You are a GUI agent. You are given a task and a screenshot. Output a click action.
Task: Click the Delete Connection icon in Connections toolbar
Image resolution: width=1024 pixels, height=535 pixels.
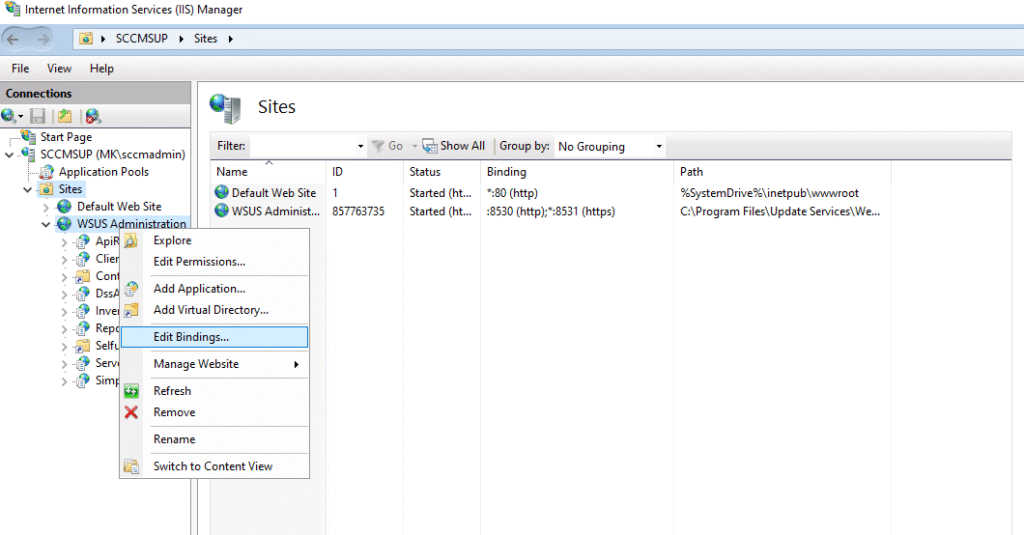93,117
